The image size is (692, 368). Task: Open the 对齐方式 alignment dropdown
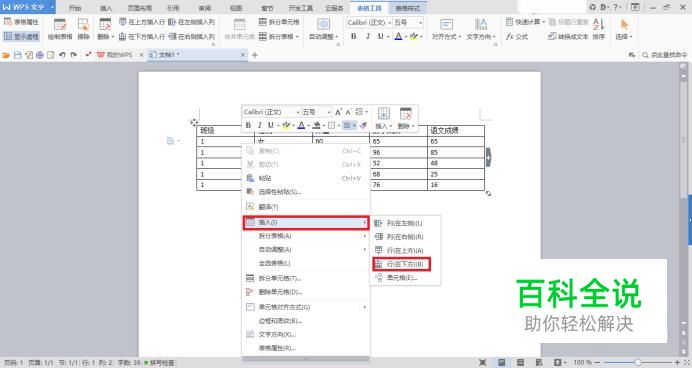(446, 29)
